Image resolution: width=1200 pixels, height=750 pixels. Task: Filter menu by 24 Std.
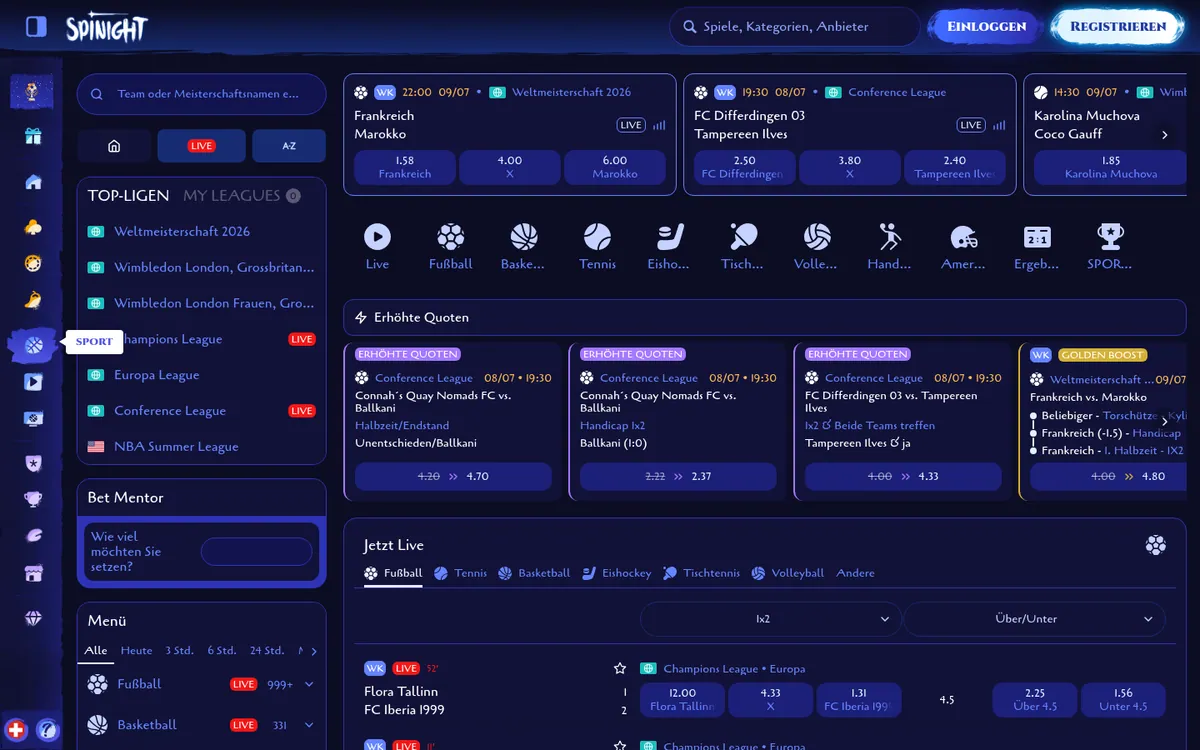click(267, 651)
